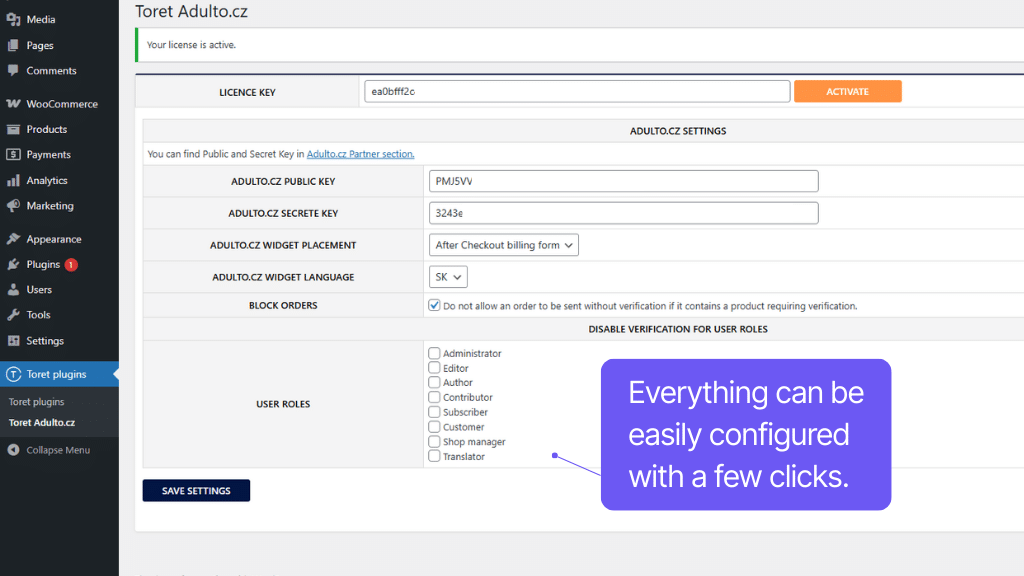The height and width of the screenshot is (576, 1024).
Task: Check the Administrator role checkbox
Action: pos(434,353)
